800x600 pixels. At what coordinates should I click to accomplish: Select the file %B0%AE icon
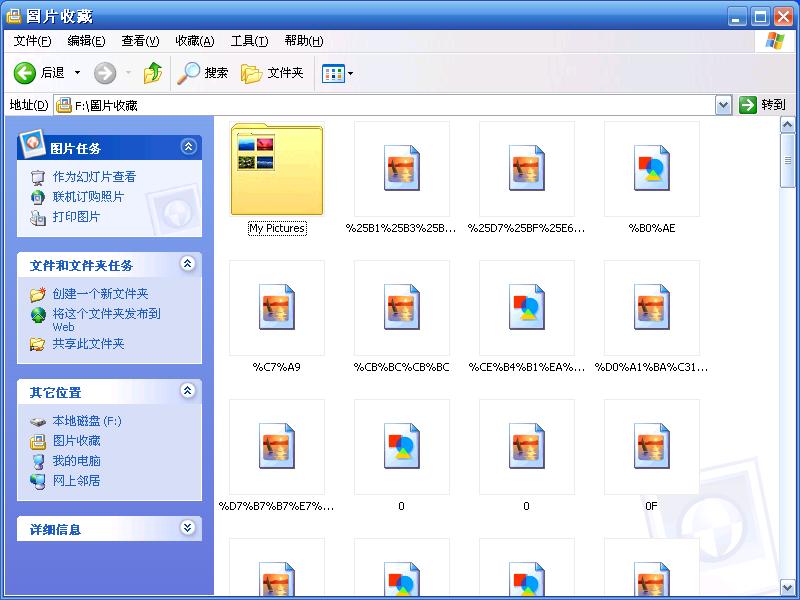click(652, 168)
